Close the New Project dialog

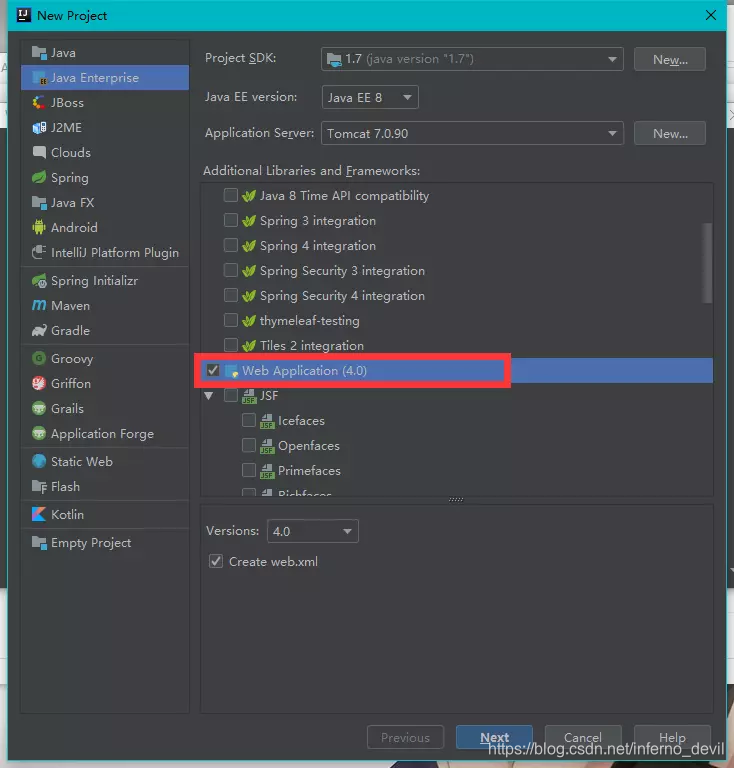[x=710, y=15]
